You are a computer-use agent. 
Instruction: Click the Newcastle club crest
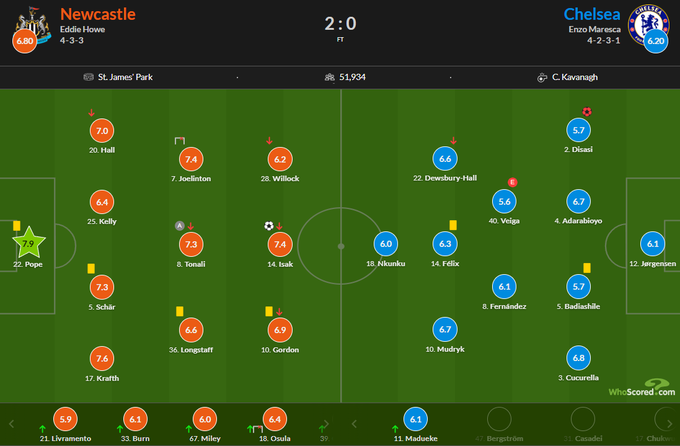click(x=28, y=22)
